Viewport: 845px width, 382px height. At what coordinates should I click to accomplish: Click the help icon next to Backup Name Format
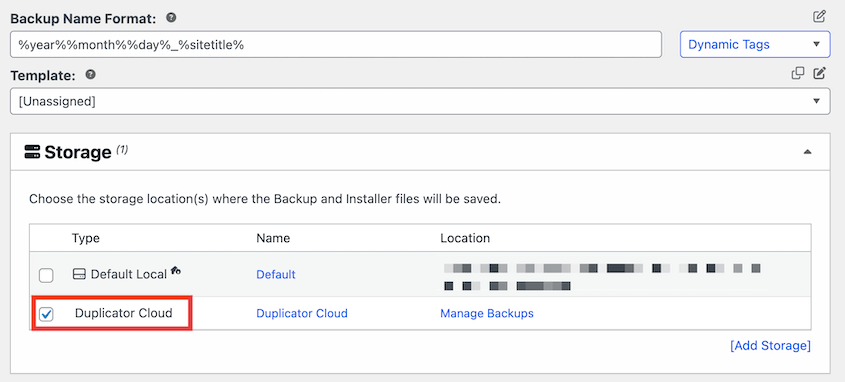click(x=171, y=18)
